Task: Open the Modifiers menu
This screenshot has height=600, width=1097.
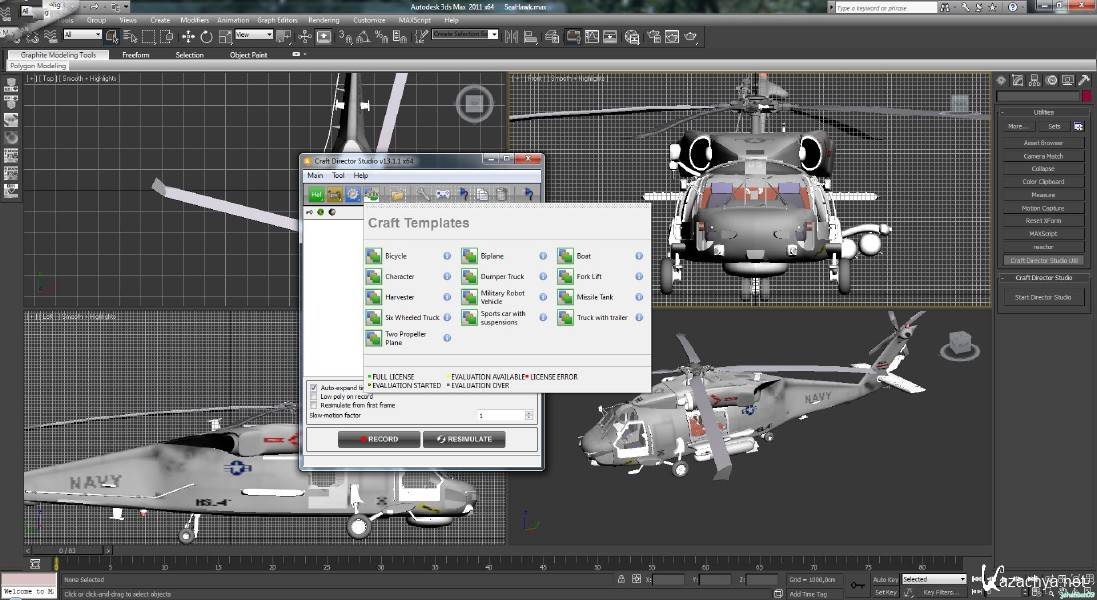Action: coord(194,20)
